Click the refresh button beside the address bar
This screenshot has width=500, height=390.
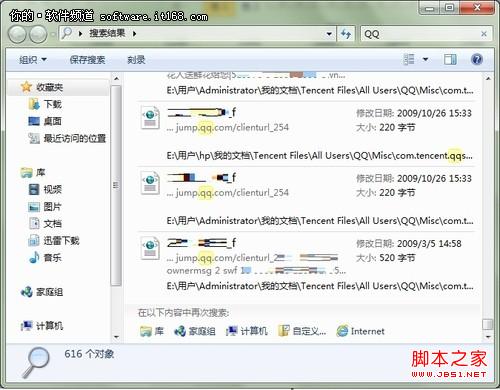tap(346, 34)
